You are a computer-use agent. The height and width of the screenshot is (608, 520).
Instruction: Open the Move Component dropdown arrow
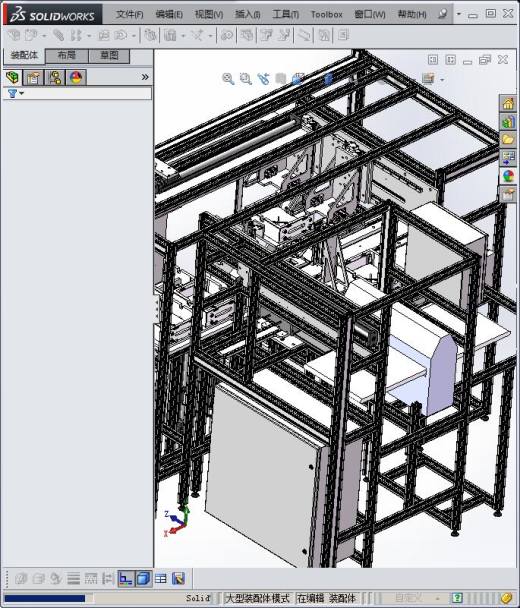(134, 36)
